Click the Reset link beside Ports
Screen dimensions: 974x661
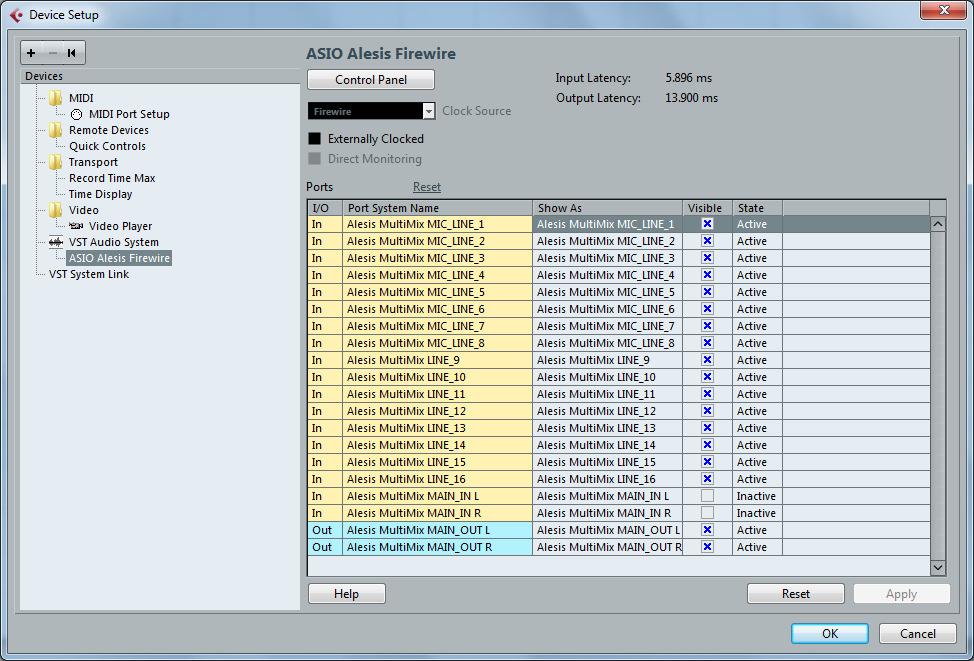tap(427, 187)
